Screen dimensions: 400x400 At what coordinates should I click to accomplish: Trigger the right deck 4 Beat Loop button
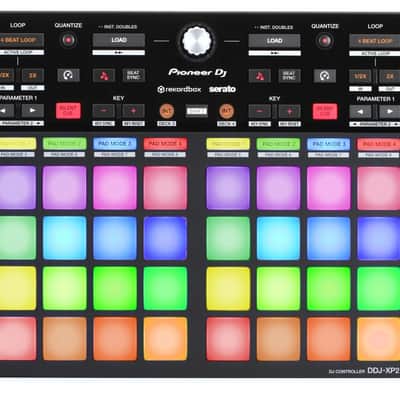(375, 41)
